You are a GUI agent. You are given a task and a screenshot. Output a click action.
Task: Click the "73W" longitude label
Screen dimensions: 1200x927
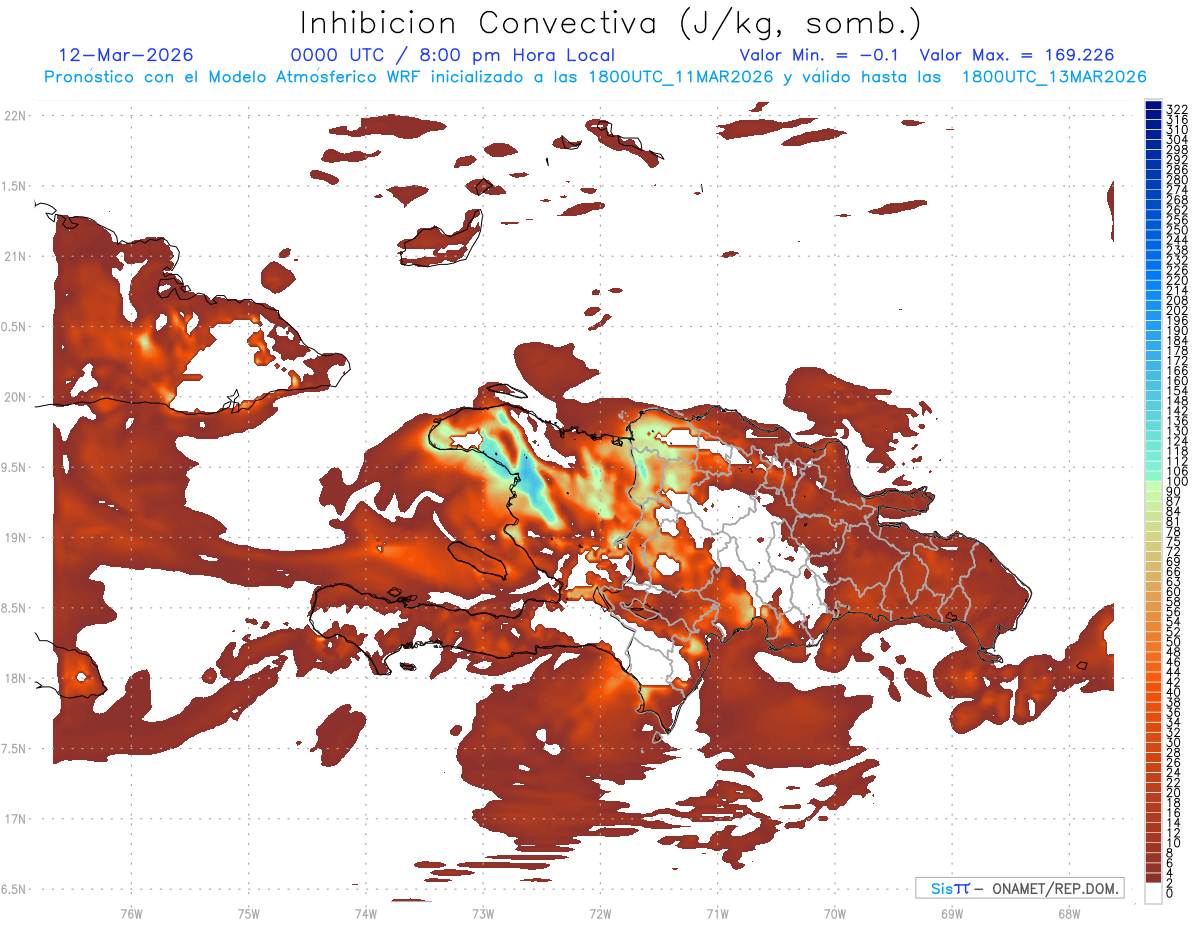click(483, 913)
